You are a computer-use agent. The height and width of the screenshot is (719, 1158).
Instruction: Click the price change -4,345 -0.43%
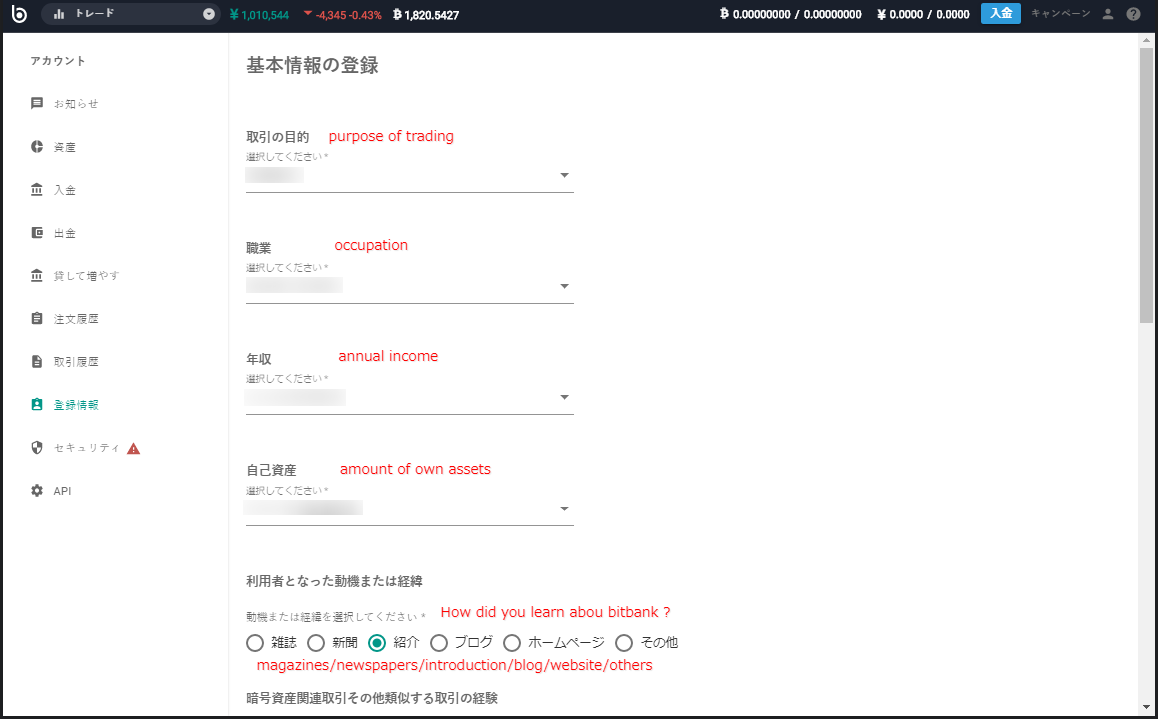point(343,15)
